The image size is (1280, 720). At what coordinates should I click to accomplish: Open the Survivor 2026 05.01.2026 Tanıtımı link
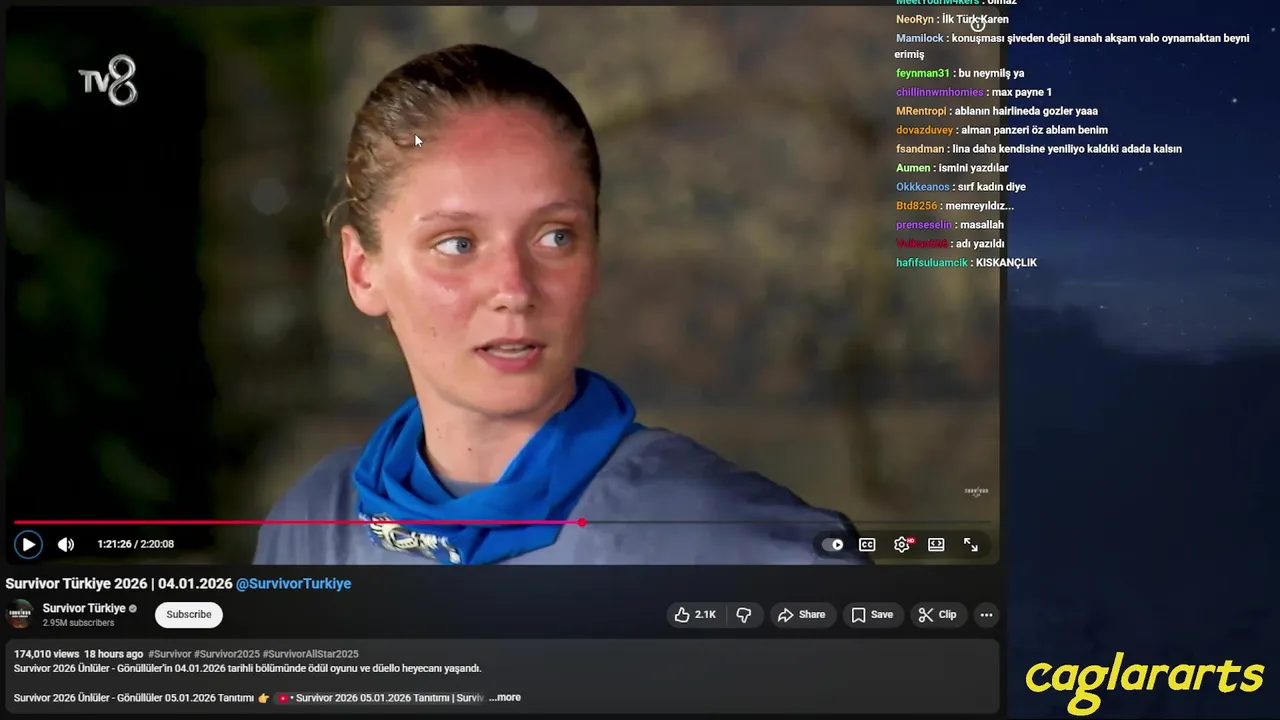pos(380,698)
